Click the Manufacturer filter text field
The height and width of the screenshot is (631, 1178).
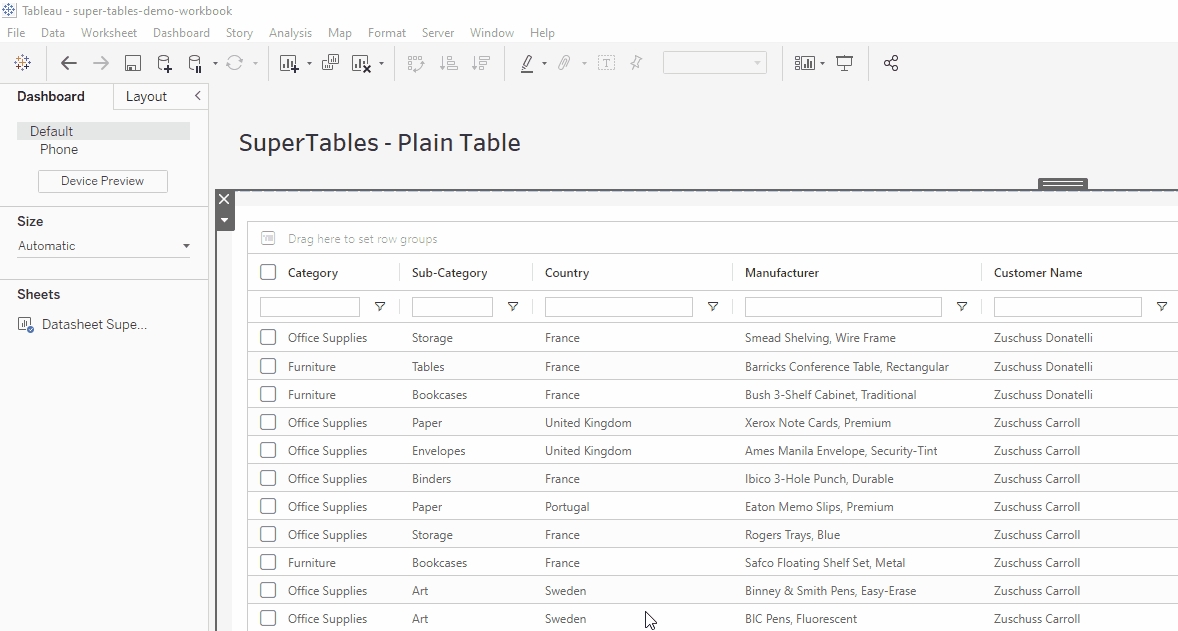843,307
